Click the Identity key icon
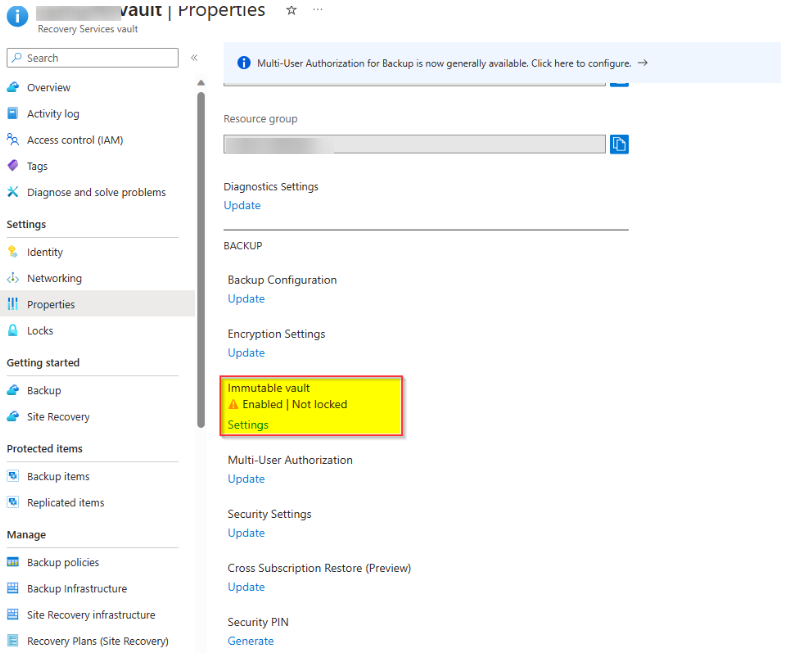The image size is (789, 653). point(13,252)
